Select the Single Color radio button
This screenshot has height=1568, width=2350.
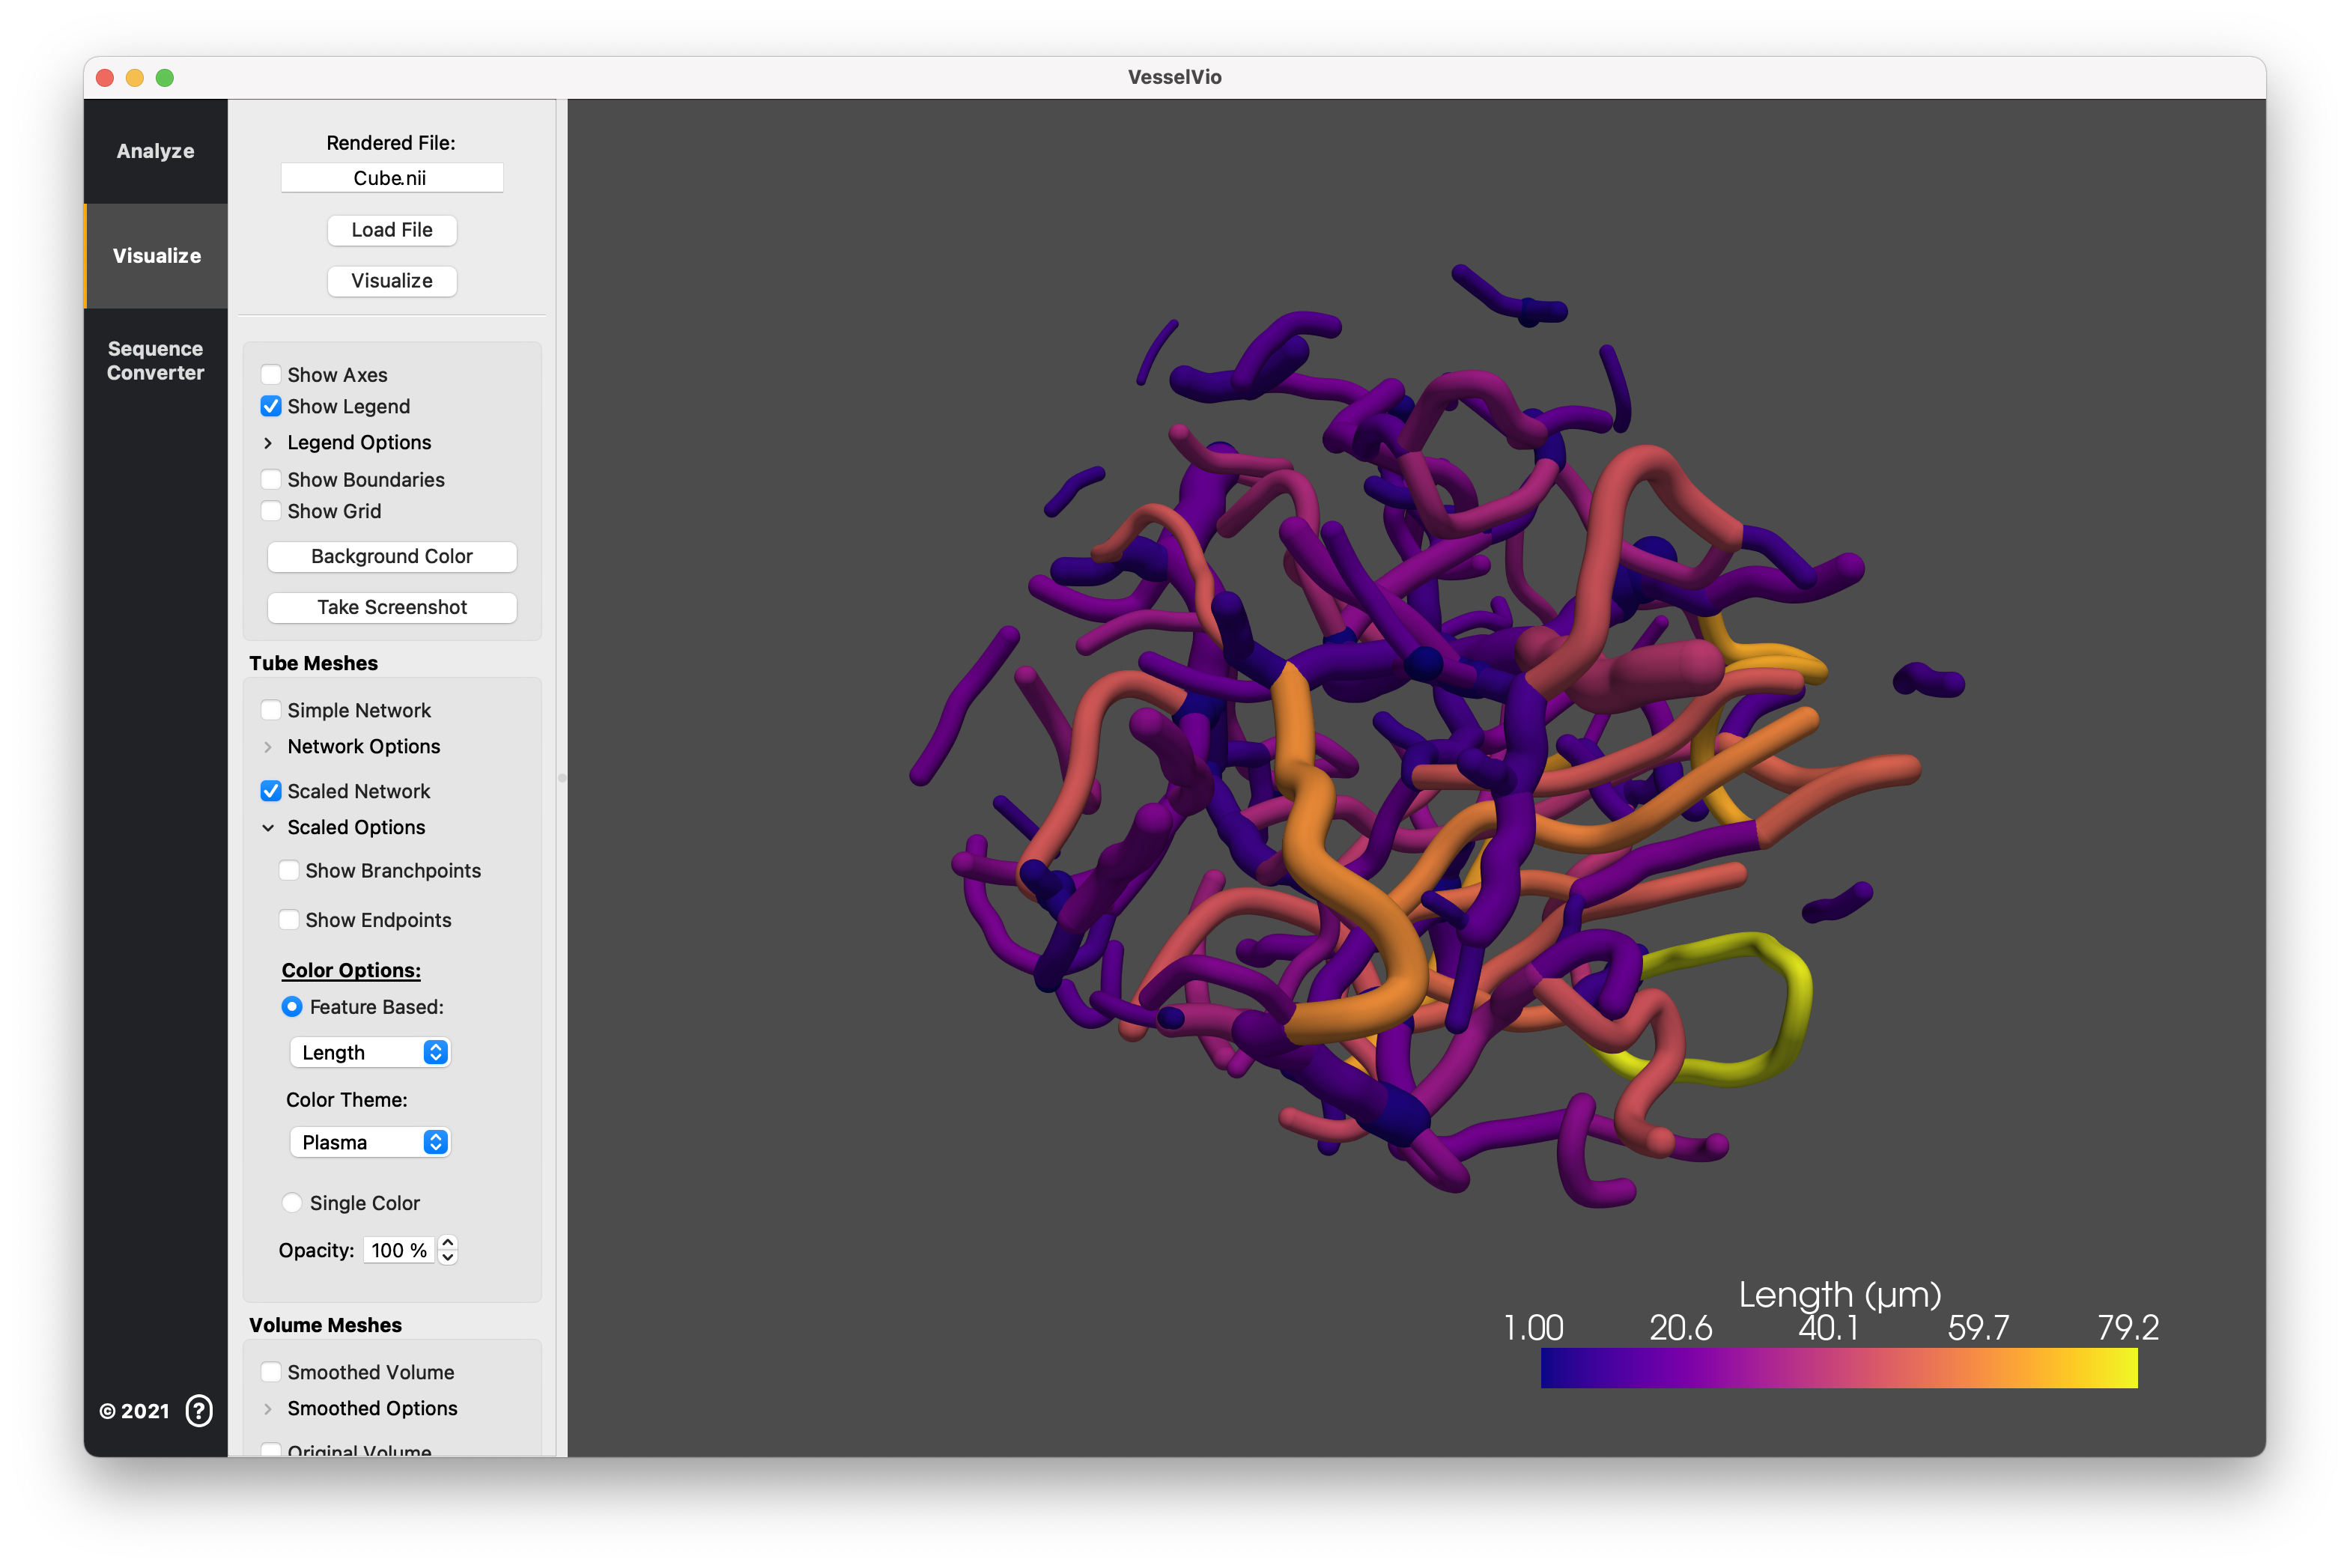pos(292,1203)
